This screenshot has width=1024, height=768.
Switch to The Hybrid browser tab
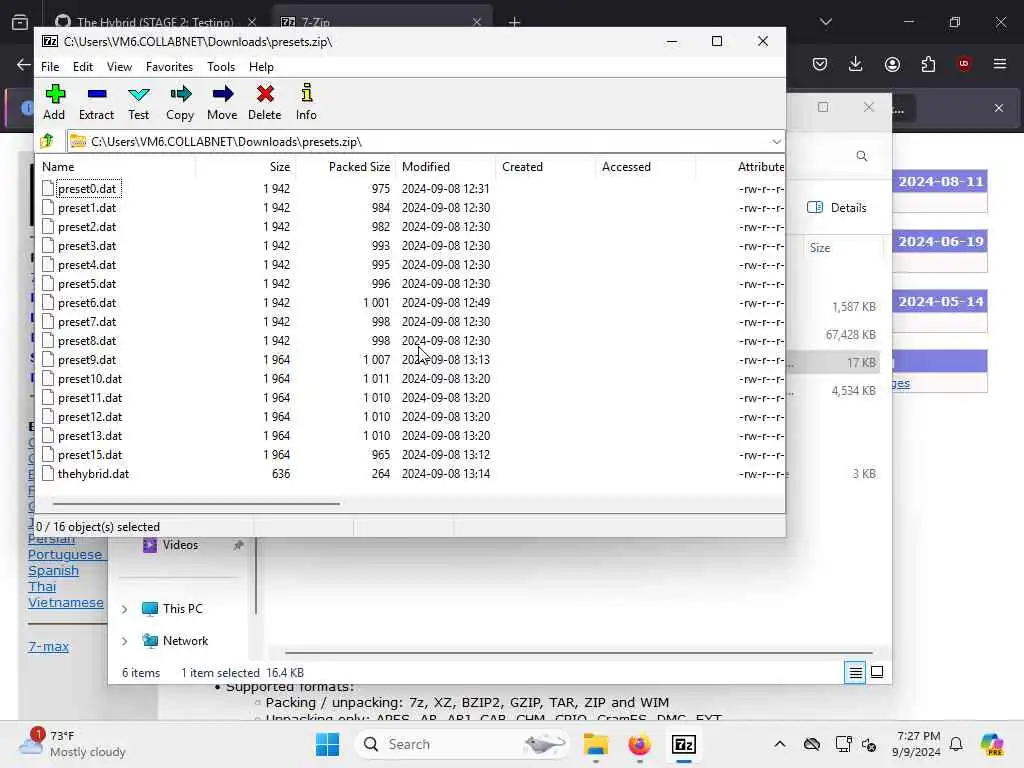pyautogui.click(x=154, y=22)
